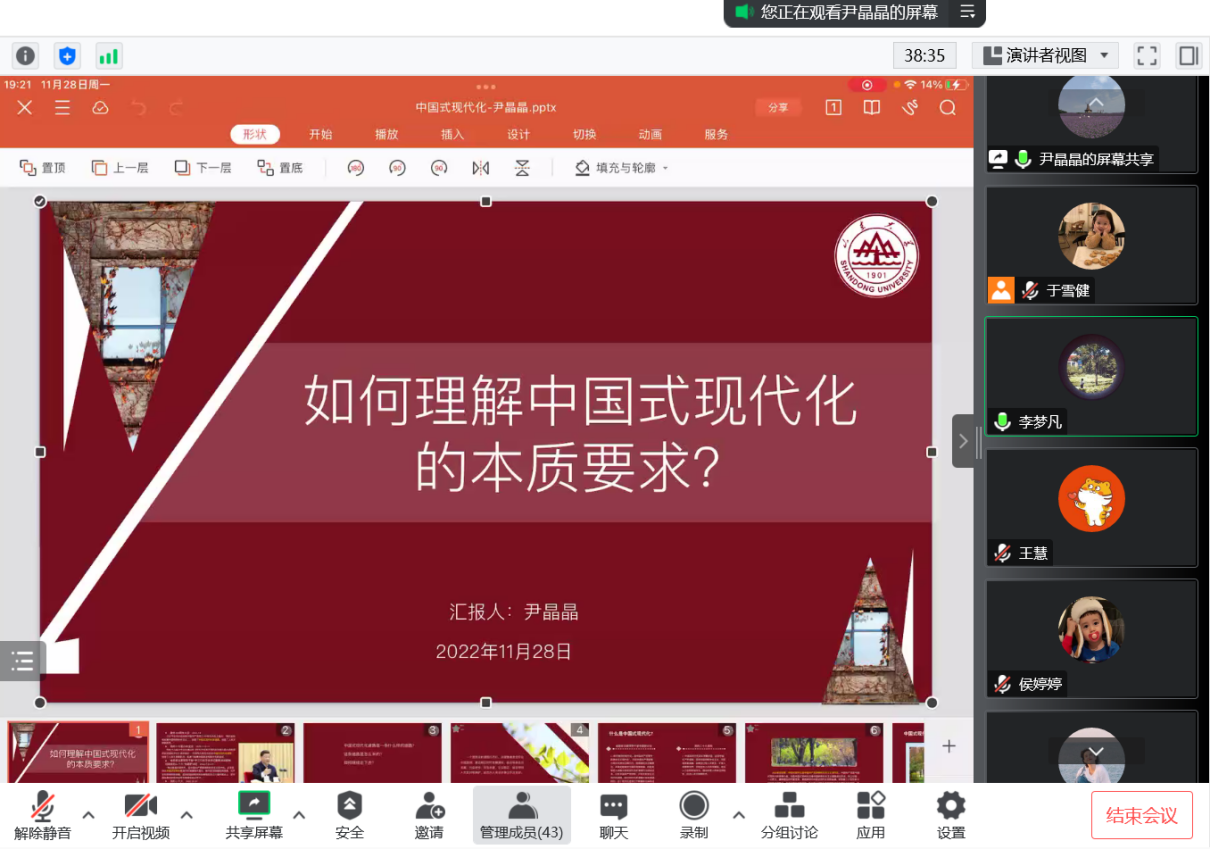
Task: Open the meeting info icon
Action: tap(25, 56)
